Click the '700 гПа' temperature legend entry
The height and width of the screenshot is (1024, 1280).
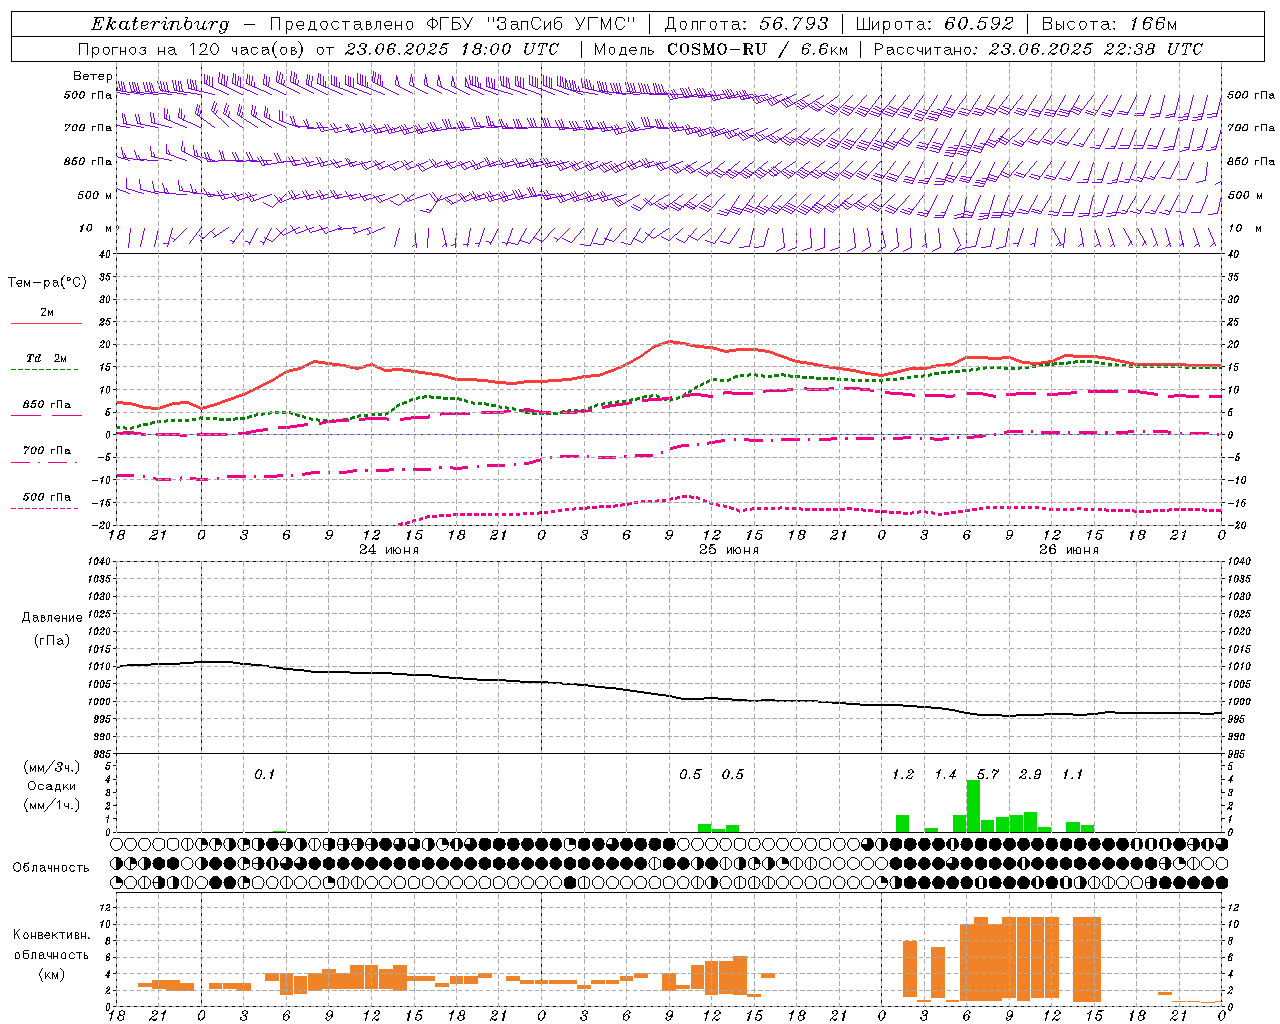[47, 450]
